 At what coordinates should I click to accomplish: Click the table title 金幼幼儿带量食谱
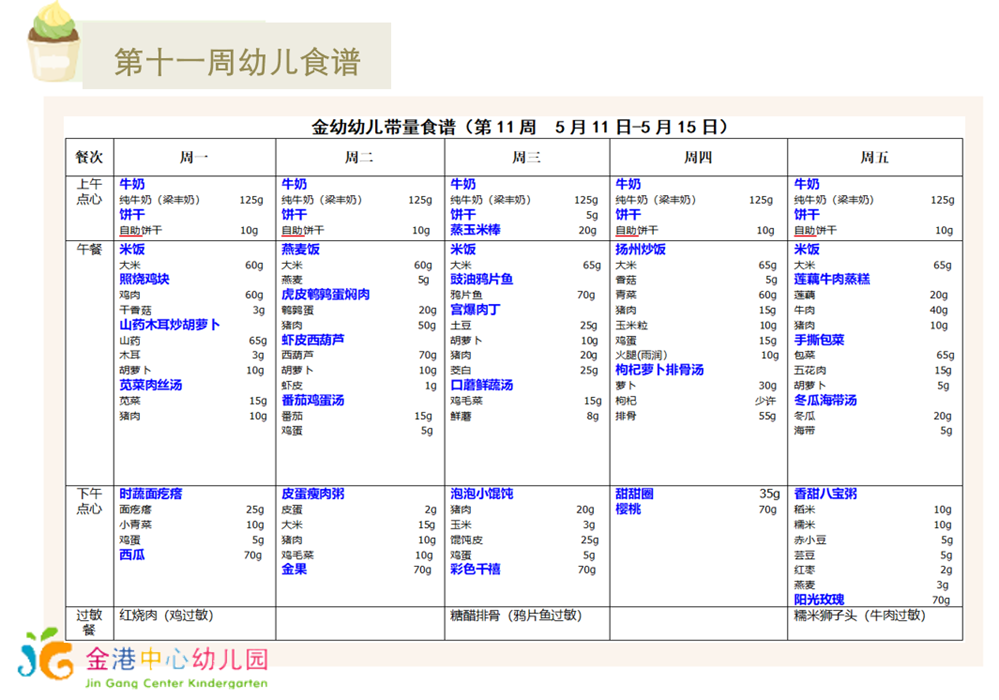click(x=384, y=127)
